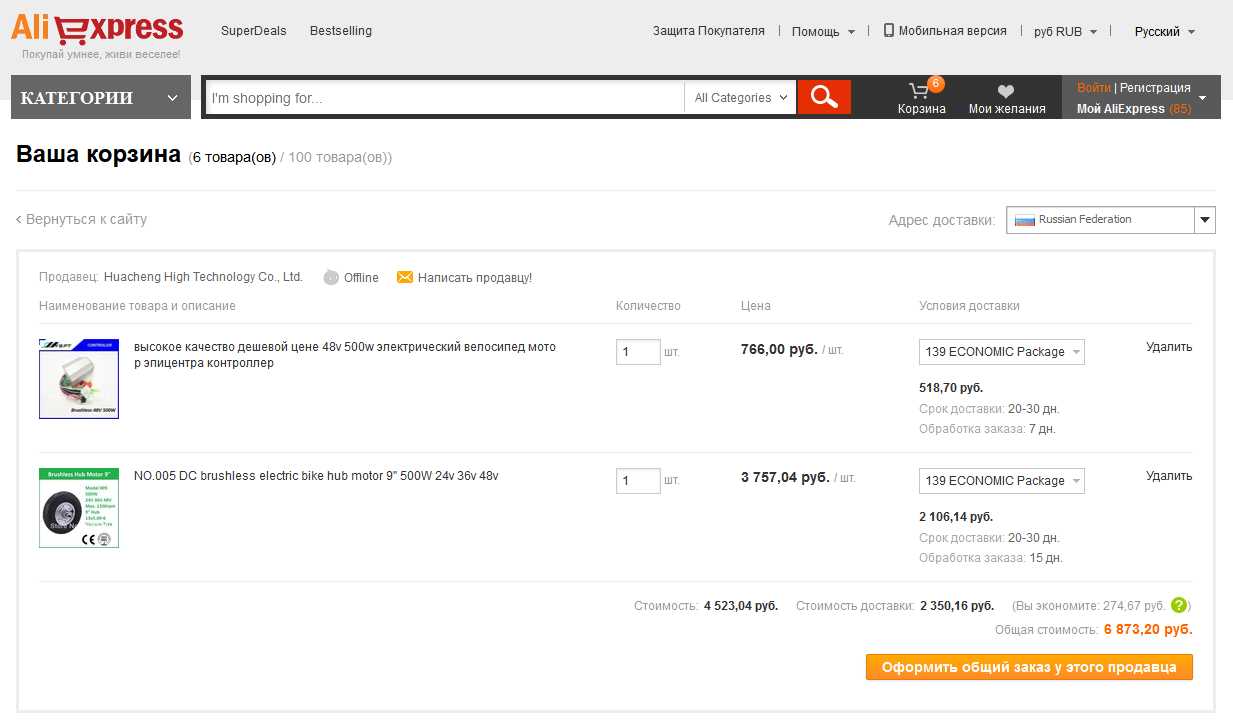The image size is (1233, 726).
Task: Click the shipping cost 2 350,16 руб.
Action: click(957, 606)
